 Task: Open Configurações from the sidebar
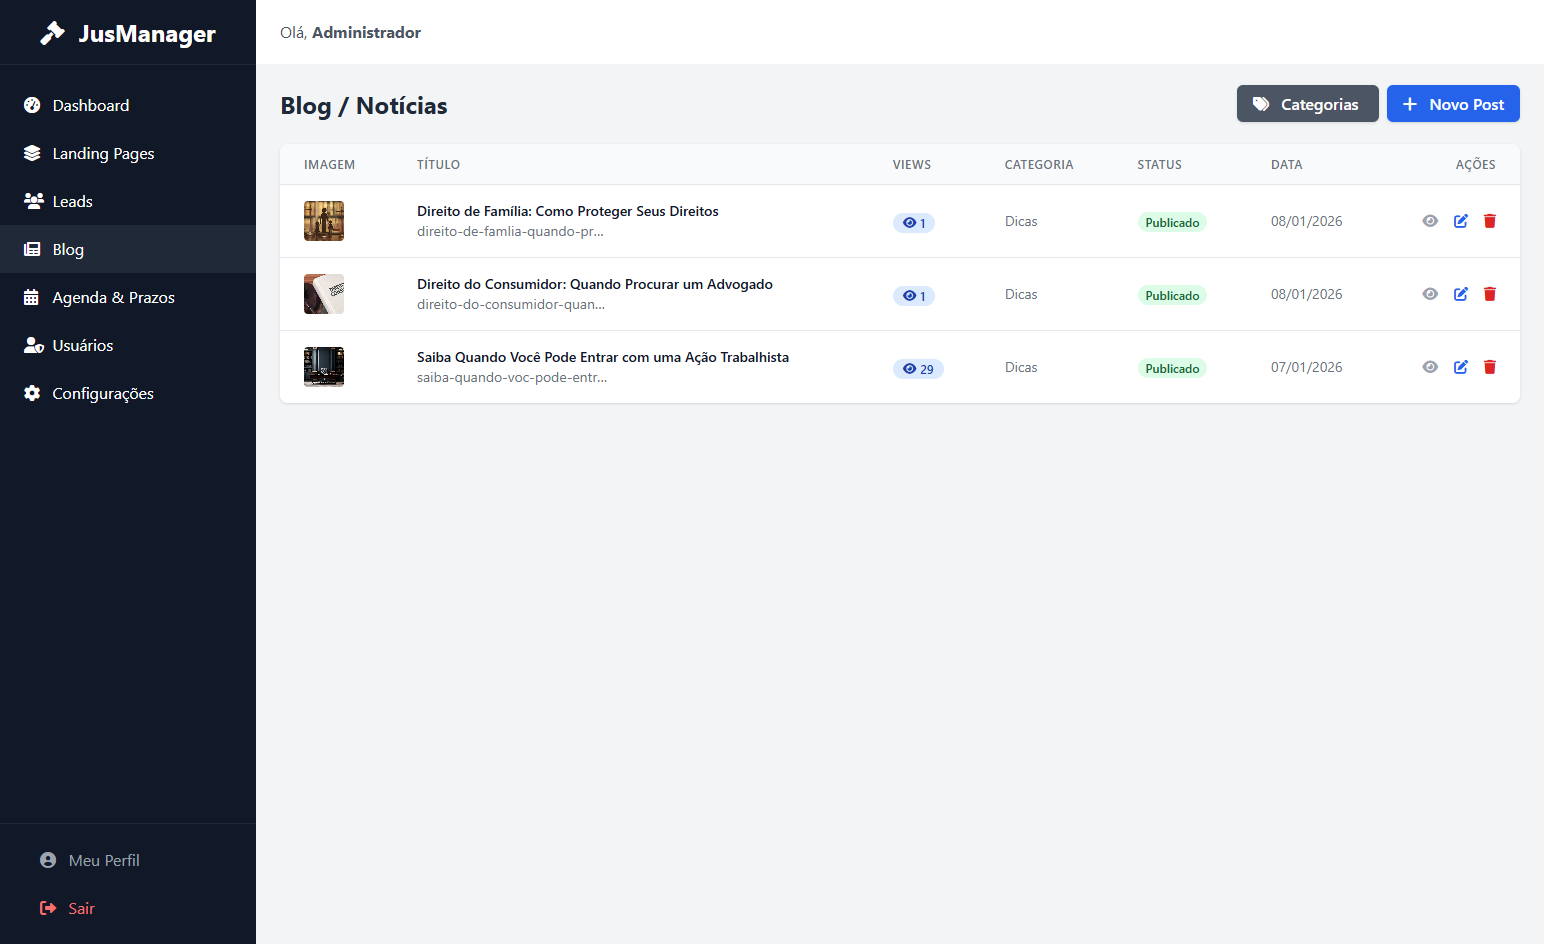click(x=102, y=393)
